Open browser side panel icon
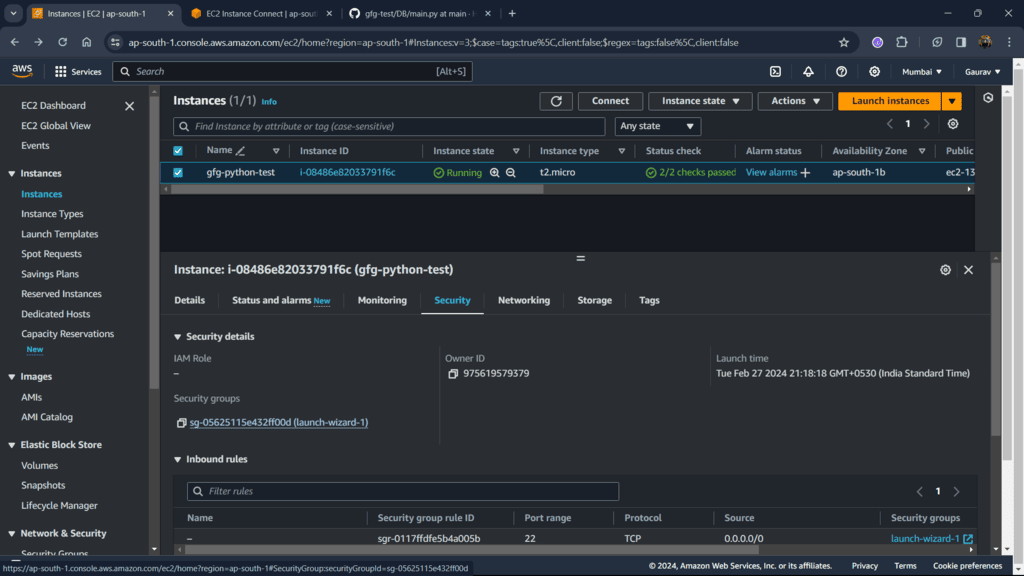1024x576 pixels. point(961,42)
